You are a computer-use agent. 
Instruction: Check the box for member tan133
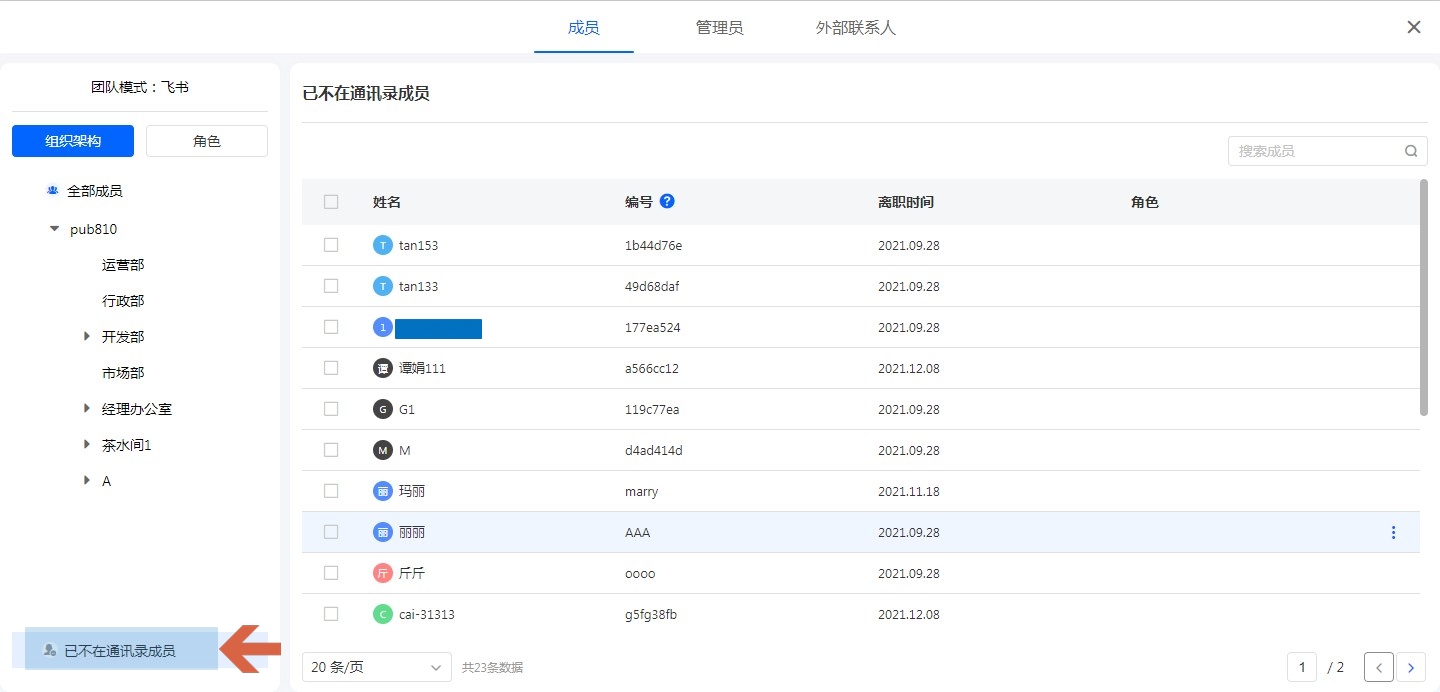(x=331, y=286)
